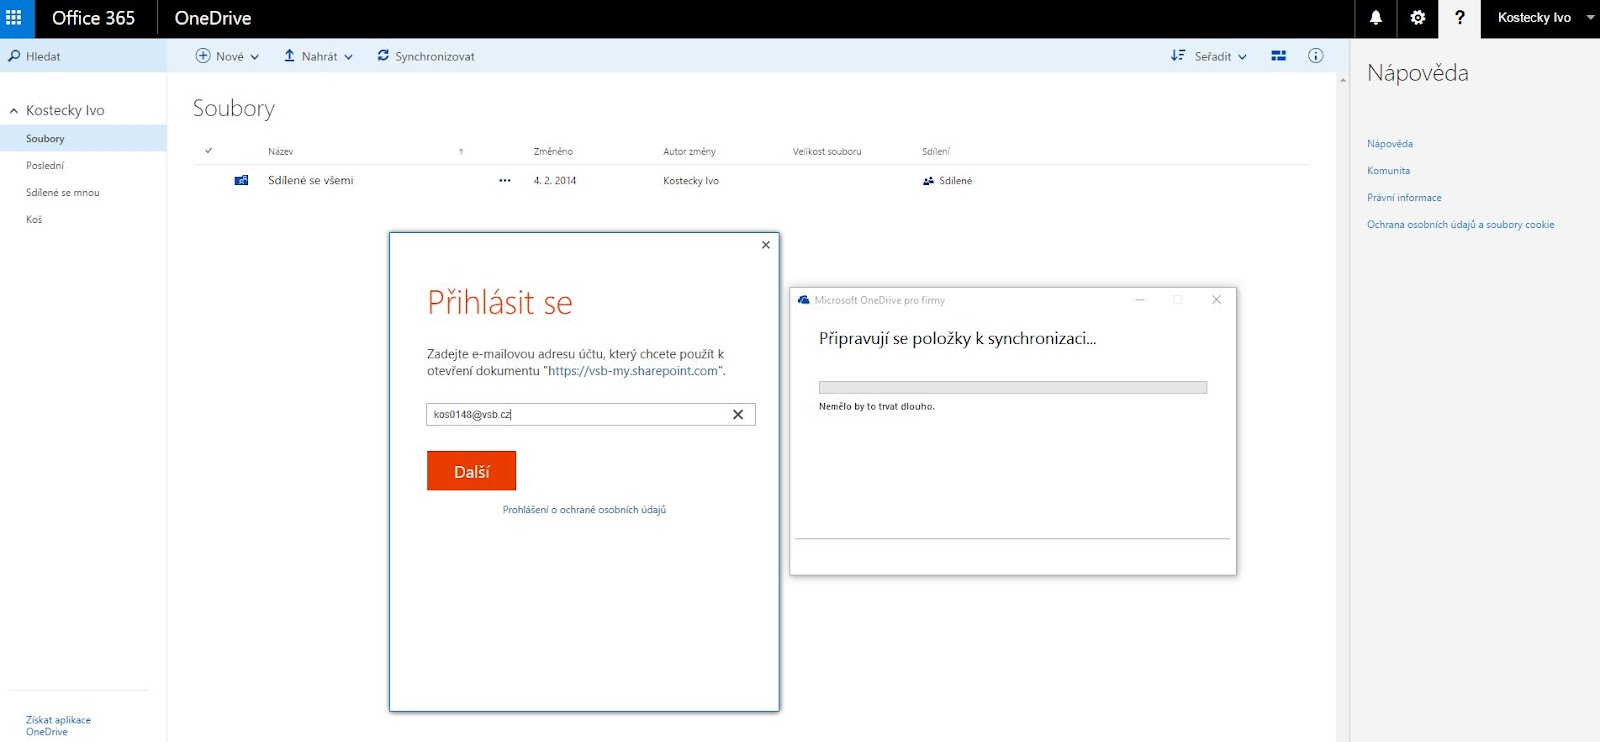Close the Přihlásit se dialog

click(766, 245)
